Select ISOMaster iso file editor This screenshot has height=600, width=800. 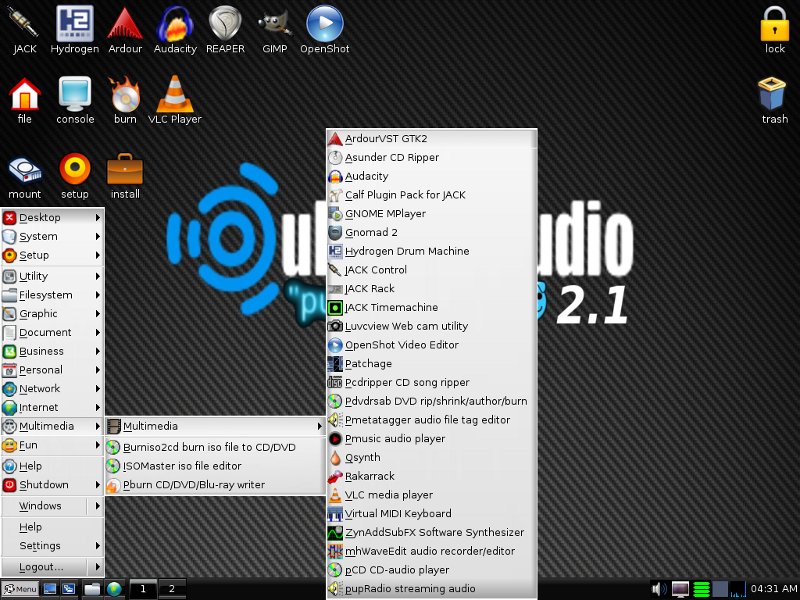pos(215,466)
